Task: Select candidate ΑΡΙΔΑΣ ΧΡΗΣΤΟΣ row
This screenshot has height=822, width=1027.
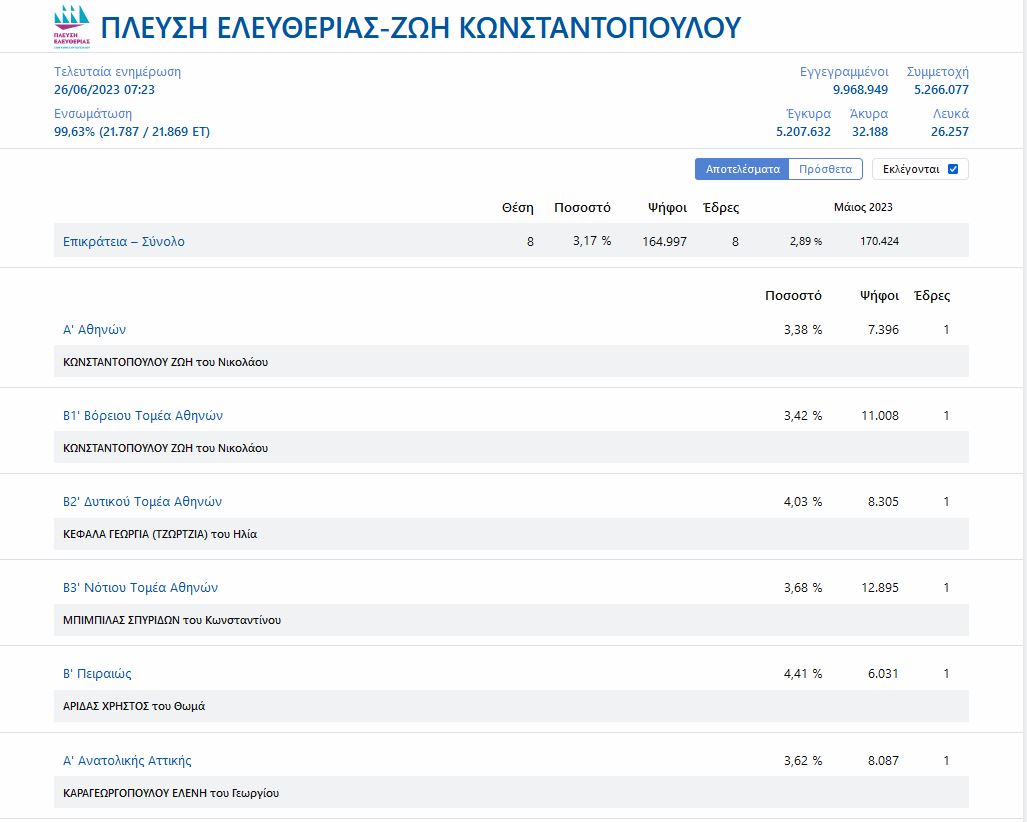Action: [x=134, y=706]
